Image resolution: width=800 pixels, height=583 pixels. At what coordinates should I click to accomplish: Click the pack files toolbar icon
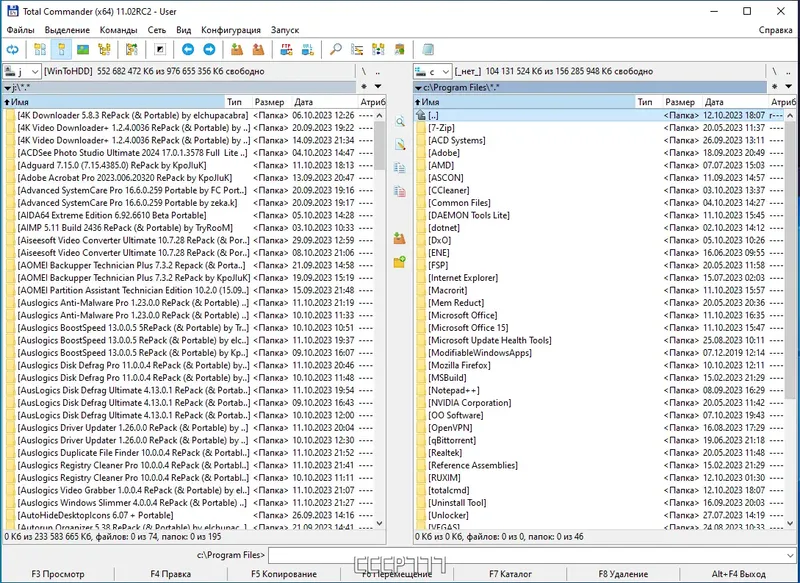tap(237, 49)
